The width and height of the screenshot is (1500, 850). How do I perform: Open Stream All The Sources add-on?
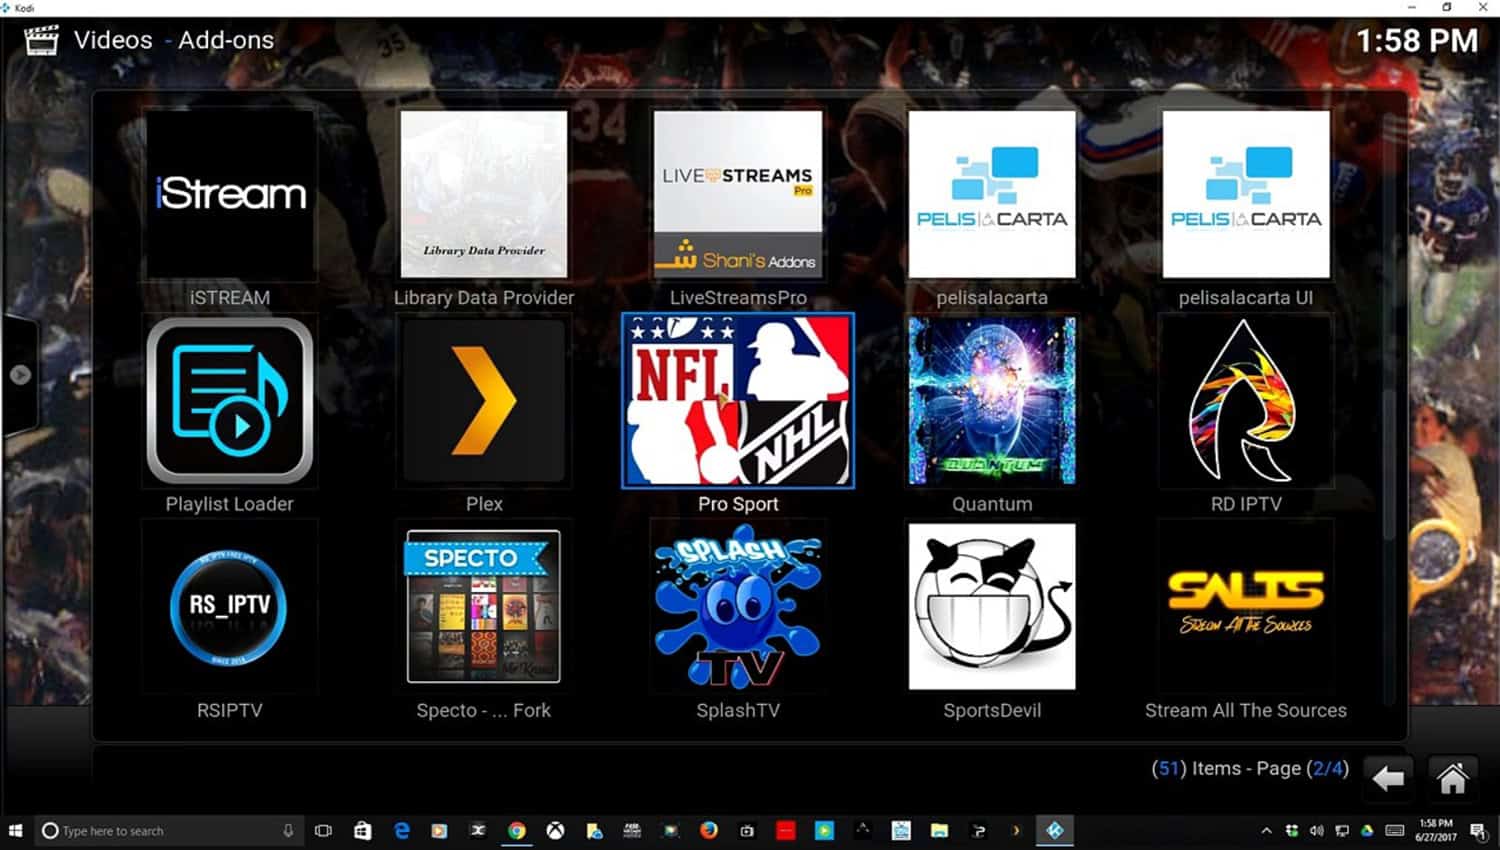click(1246, 607)
